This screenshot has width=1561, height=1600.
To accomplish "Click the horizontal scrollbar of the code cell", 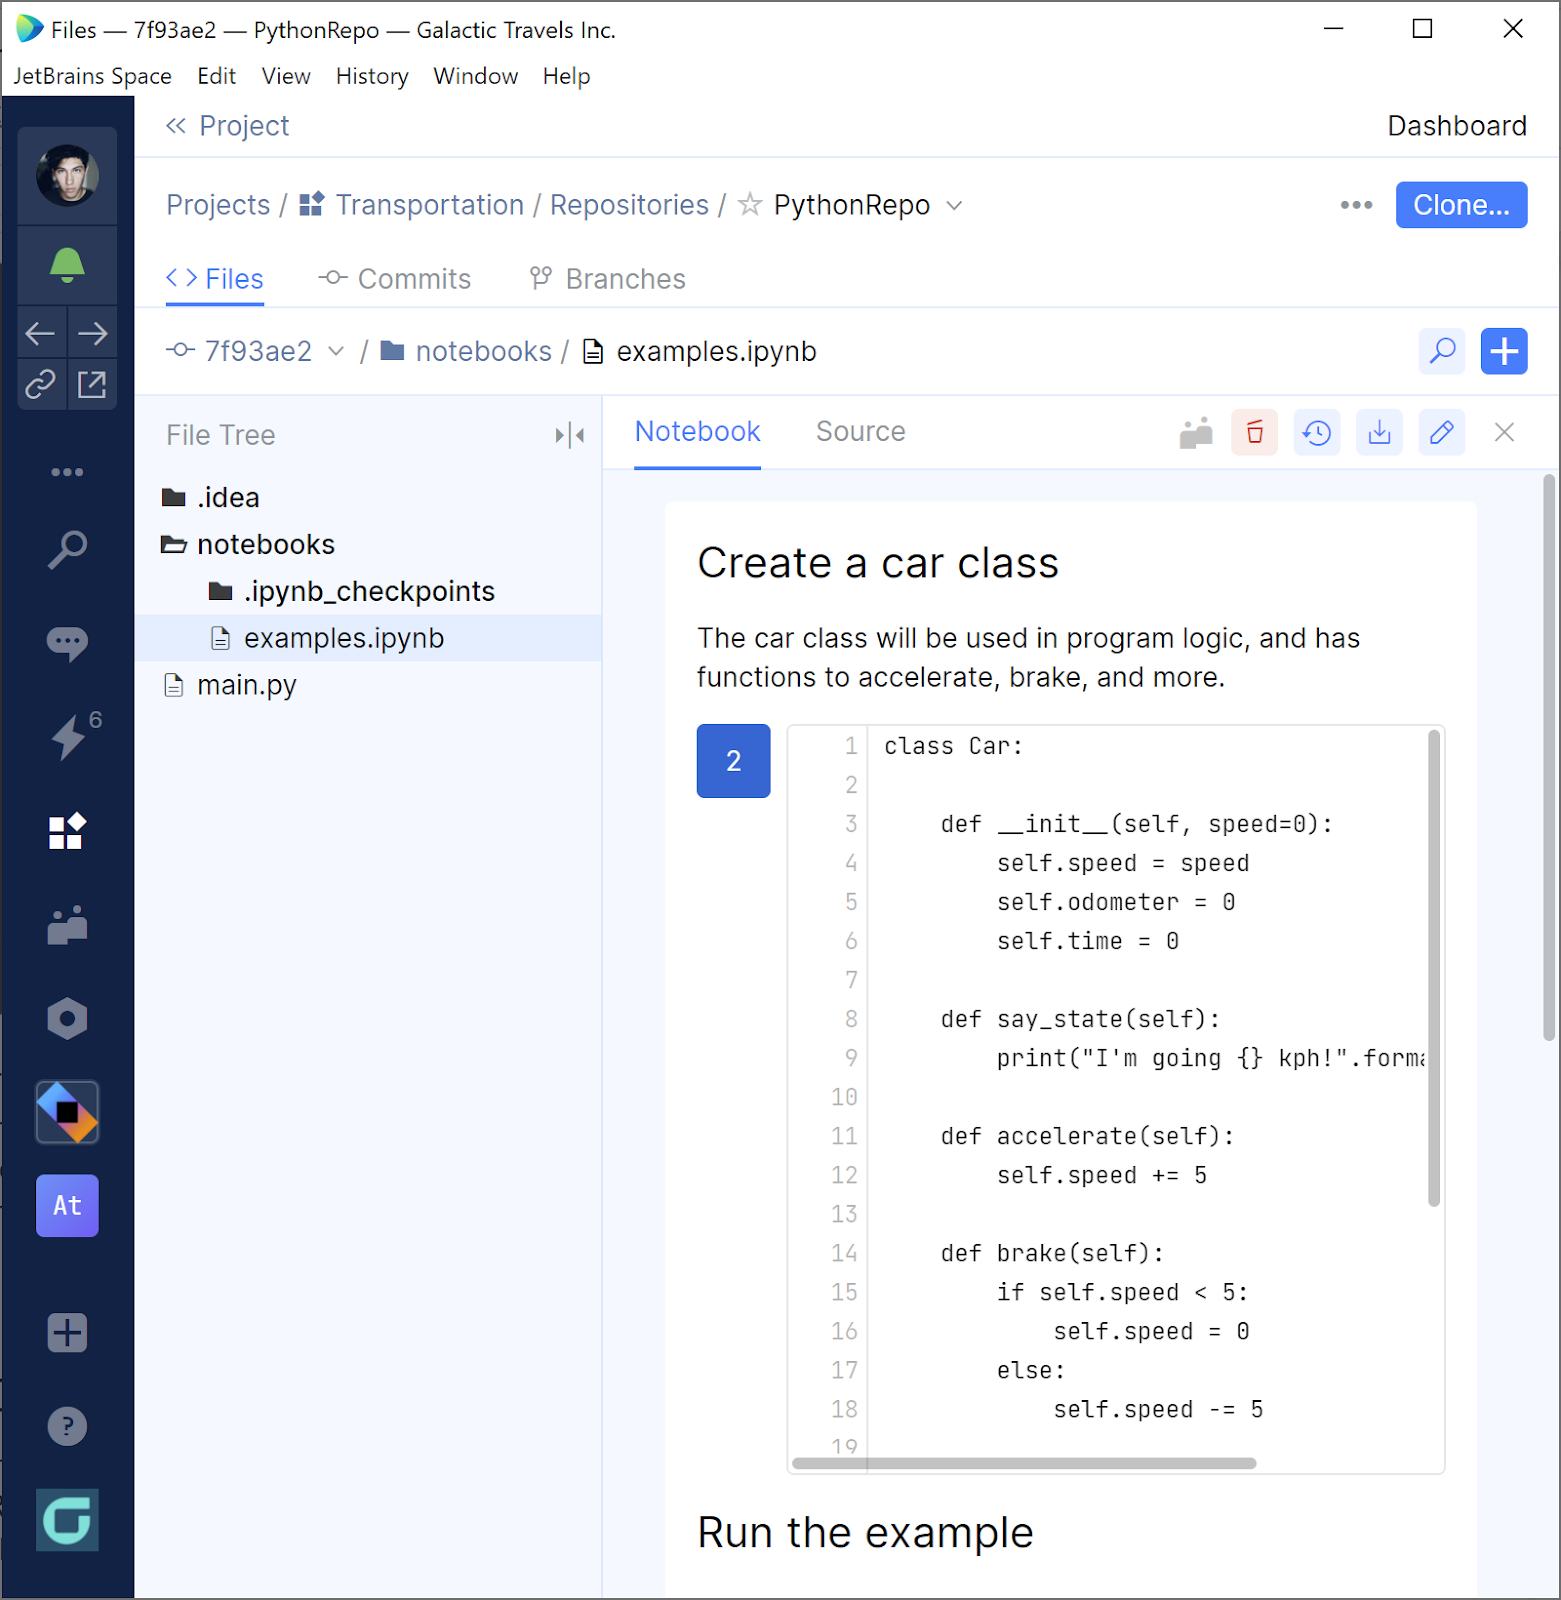I will [x=1023, y=1463].
